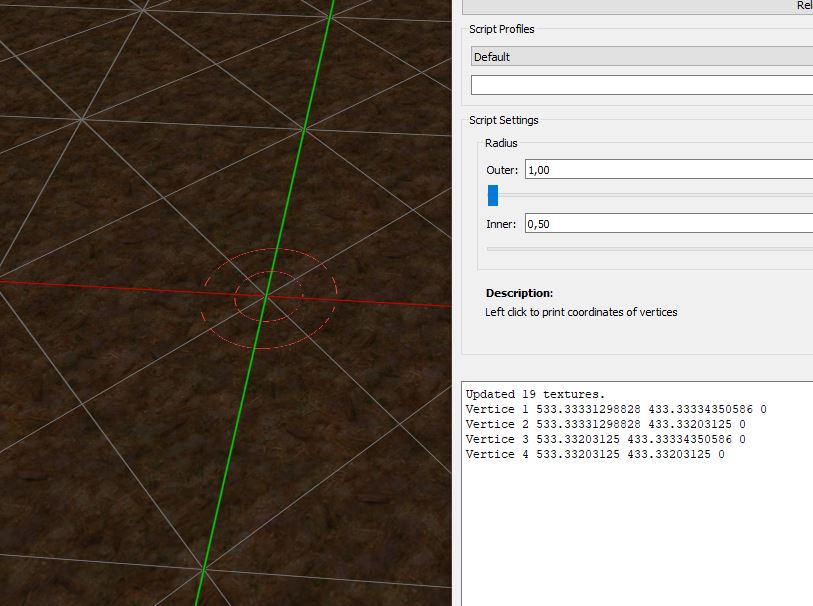
Task: Select the 'Vertice 2' coordinates line
Action: click(x=605, y=424)
